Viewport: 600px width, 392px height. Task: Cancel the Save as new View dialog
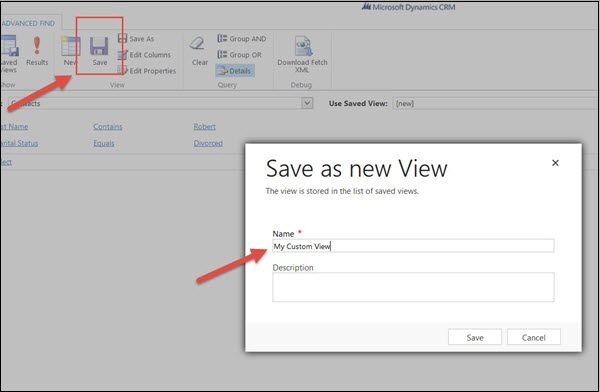coord(533,337)
